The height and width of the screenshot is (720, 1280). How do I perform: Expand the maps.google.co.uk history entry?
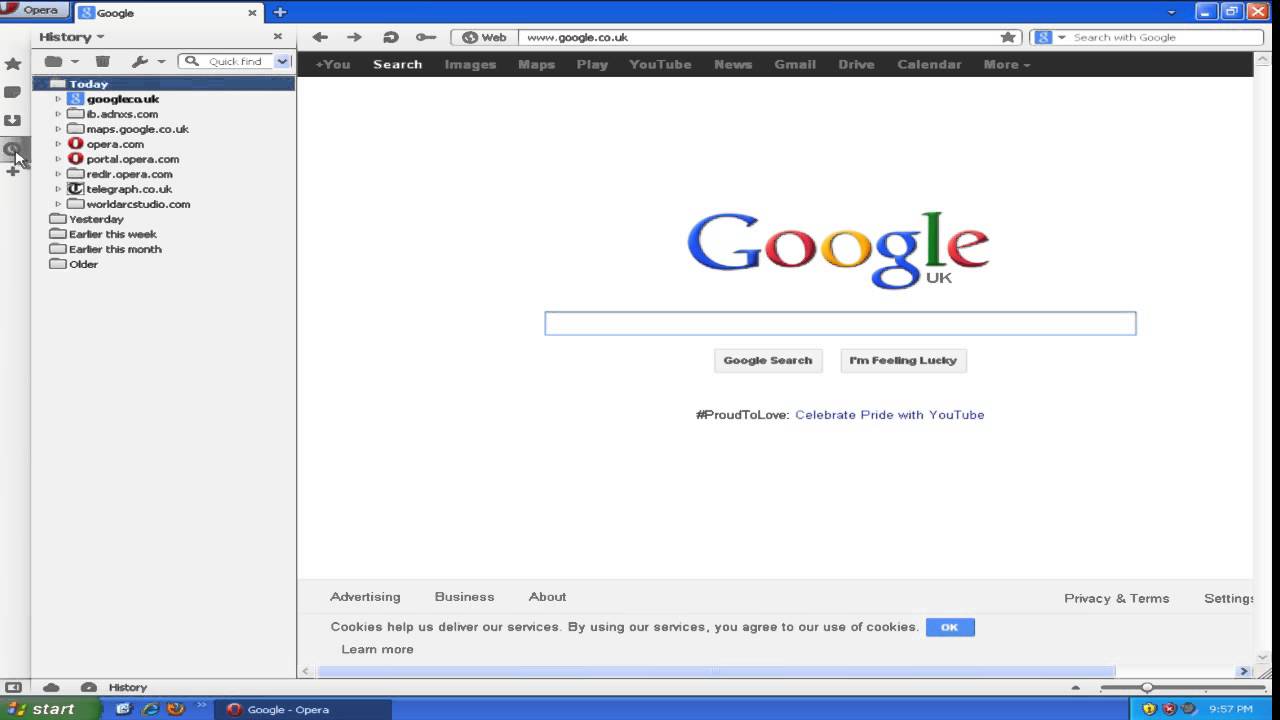(58, 129)
